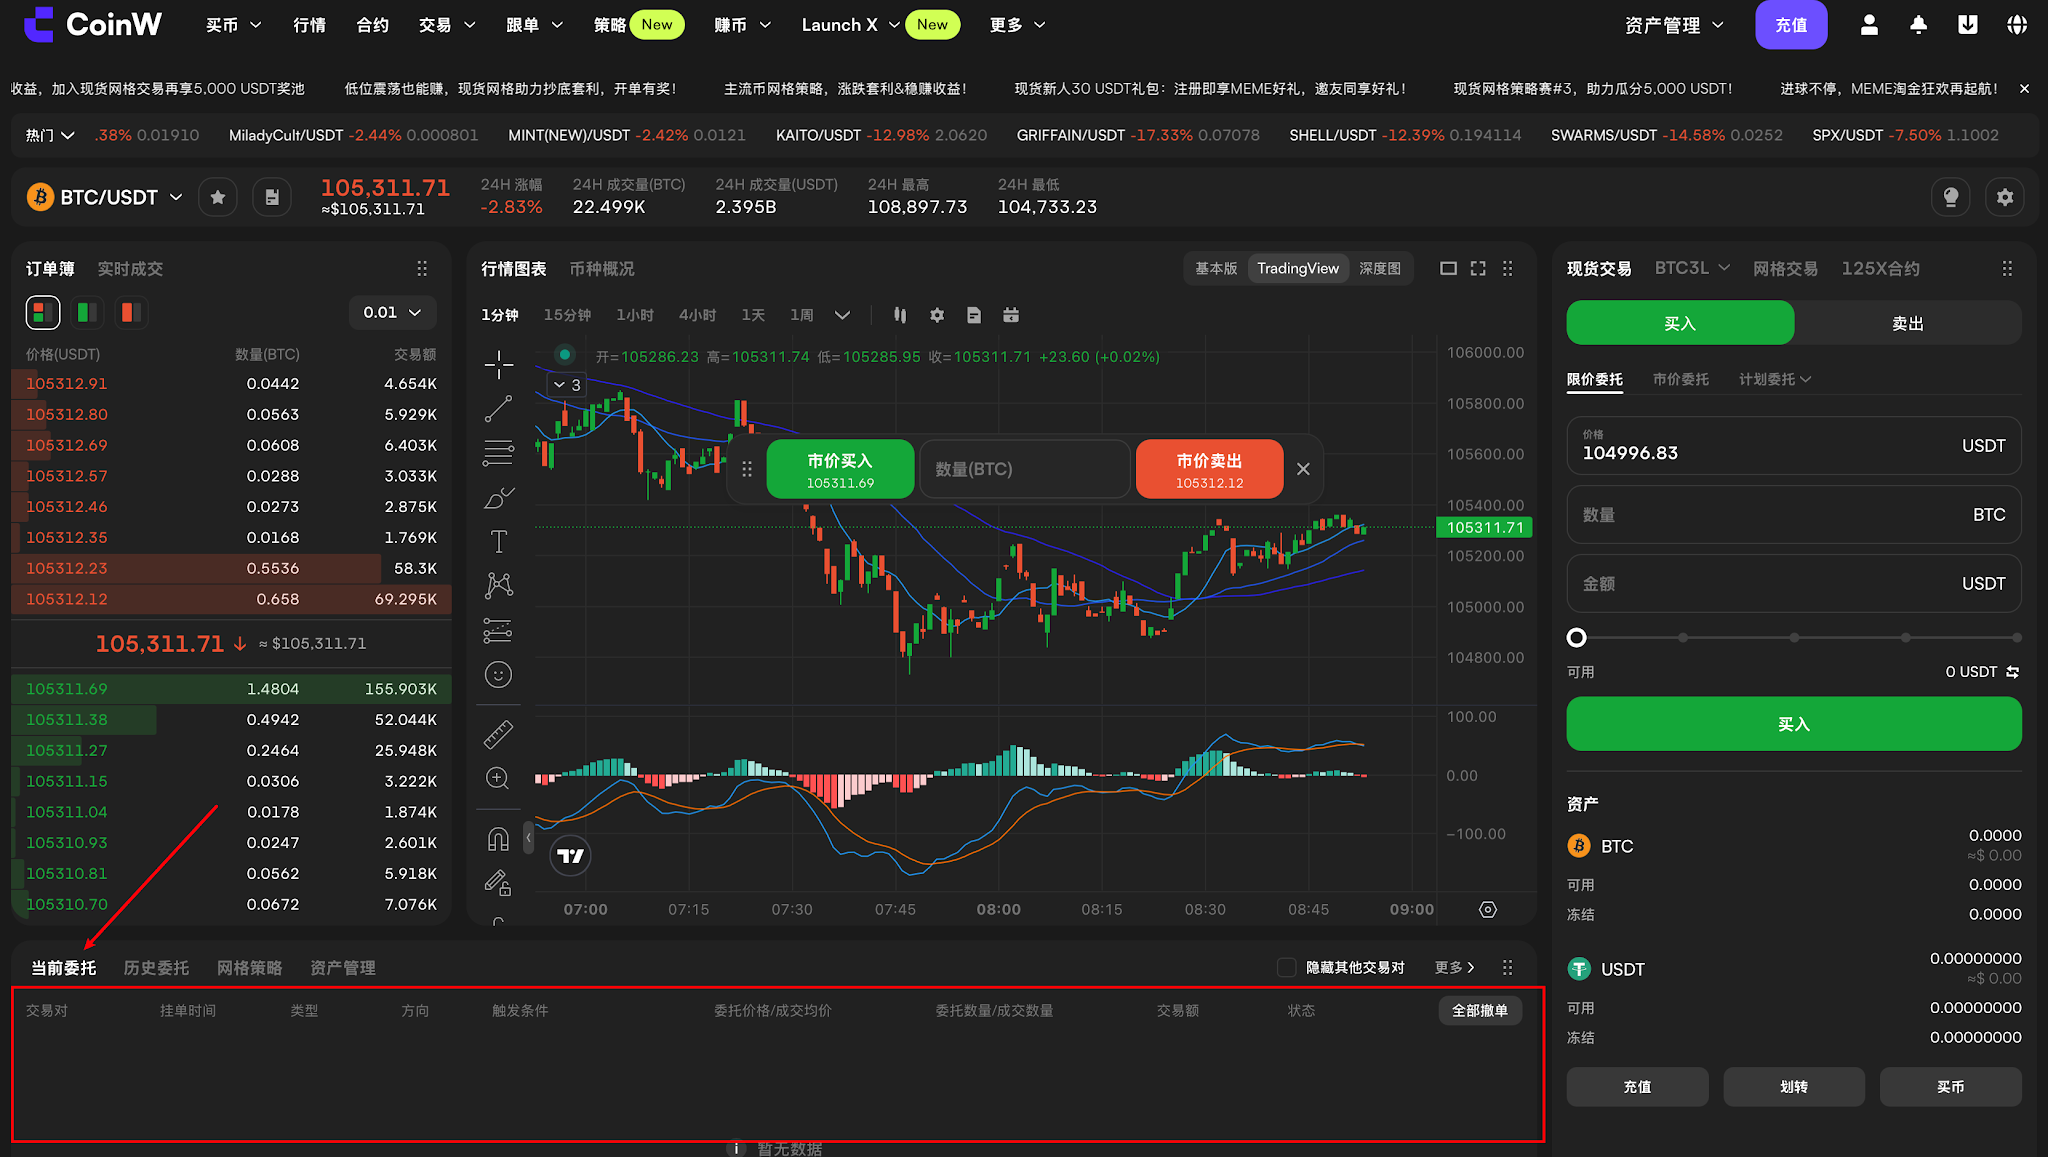
Task: Click the market buy button at 105311.69
Action: [x=840, y=469]
